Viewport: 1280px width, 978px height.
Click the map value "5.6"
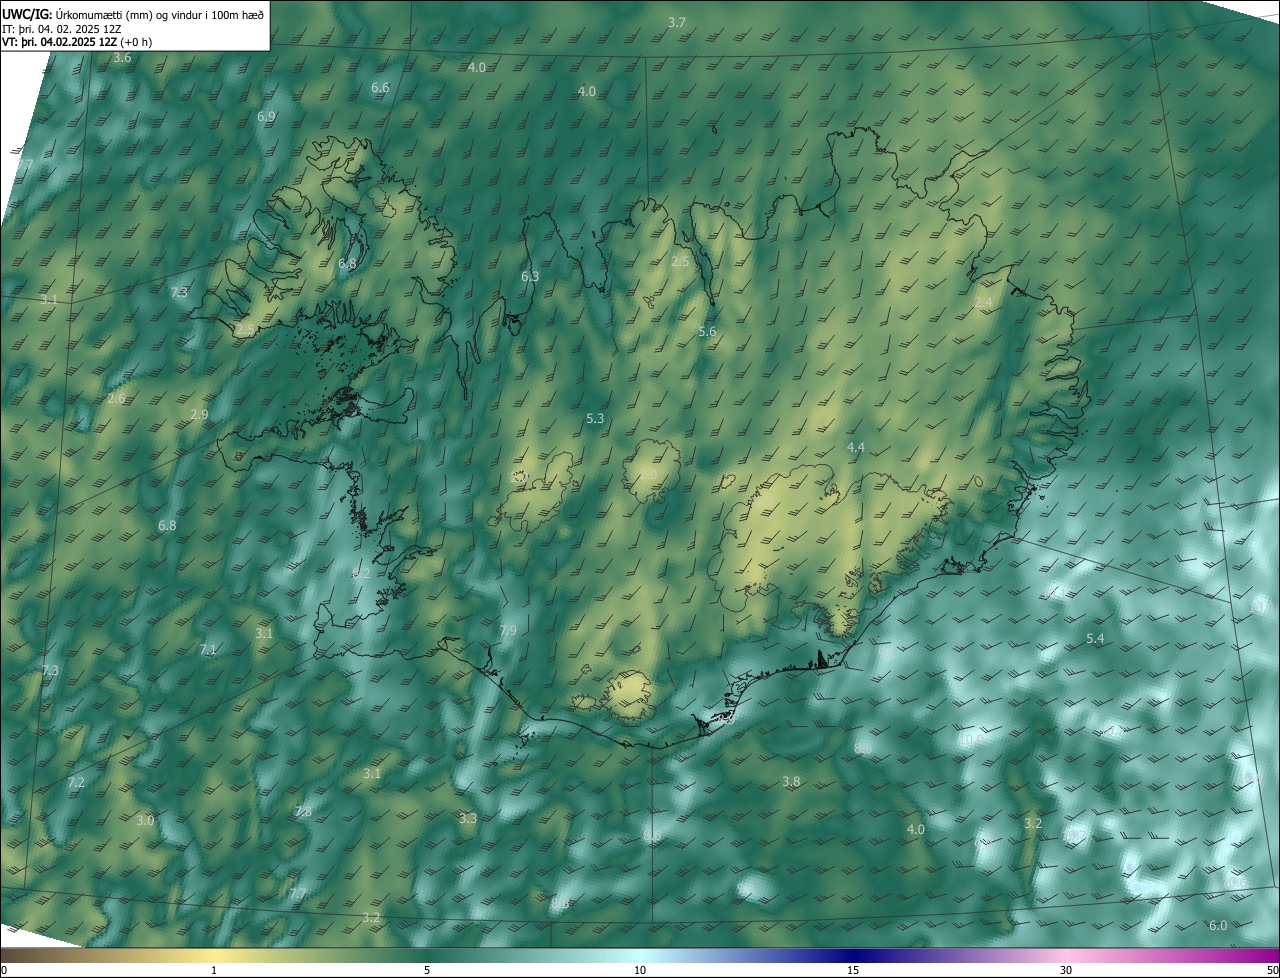click(x=707, y=332)
